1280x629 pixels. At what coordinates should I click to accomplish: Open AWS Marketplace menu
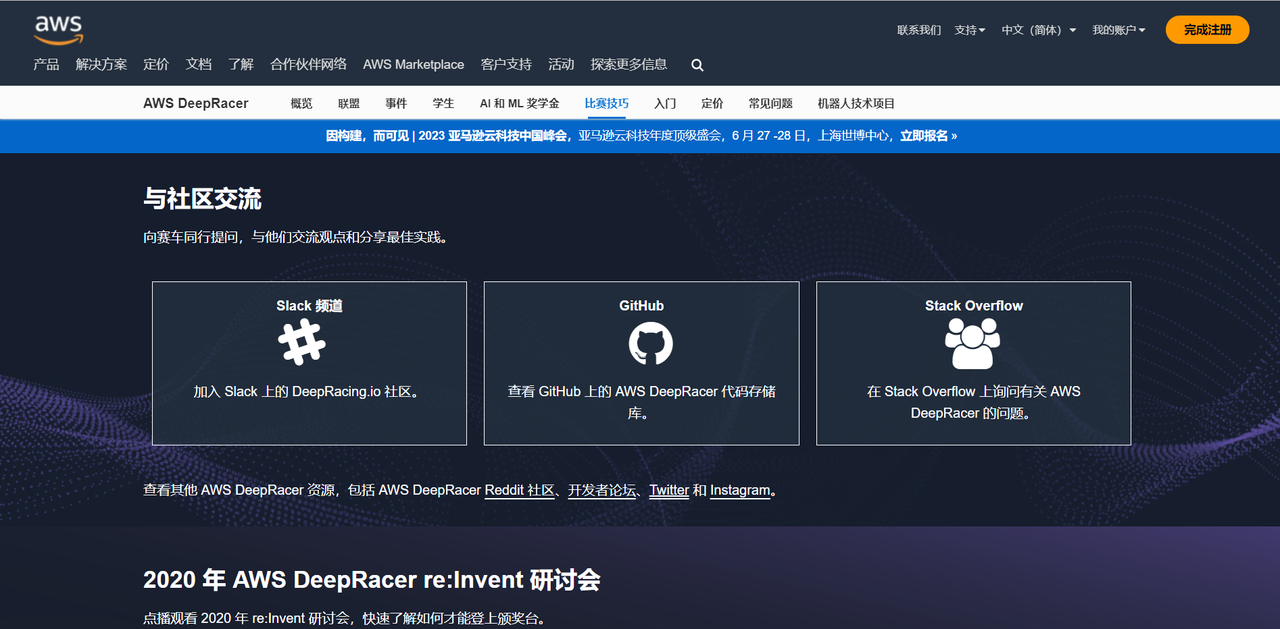point(413,64)
